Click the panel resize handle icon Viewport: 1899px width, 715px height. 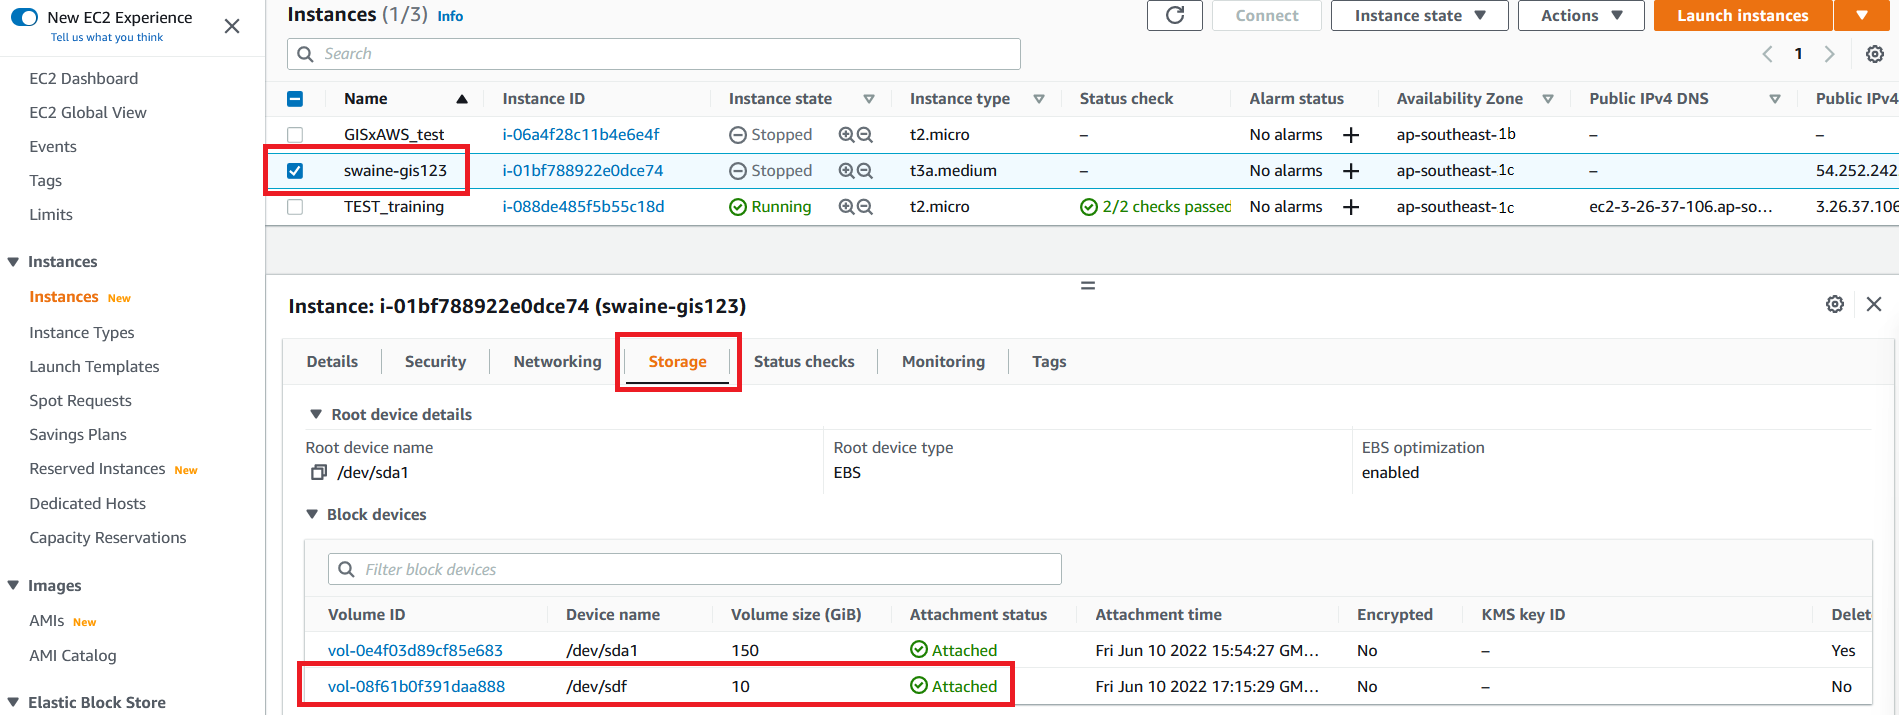1088,286
